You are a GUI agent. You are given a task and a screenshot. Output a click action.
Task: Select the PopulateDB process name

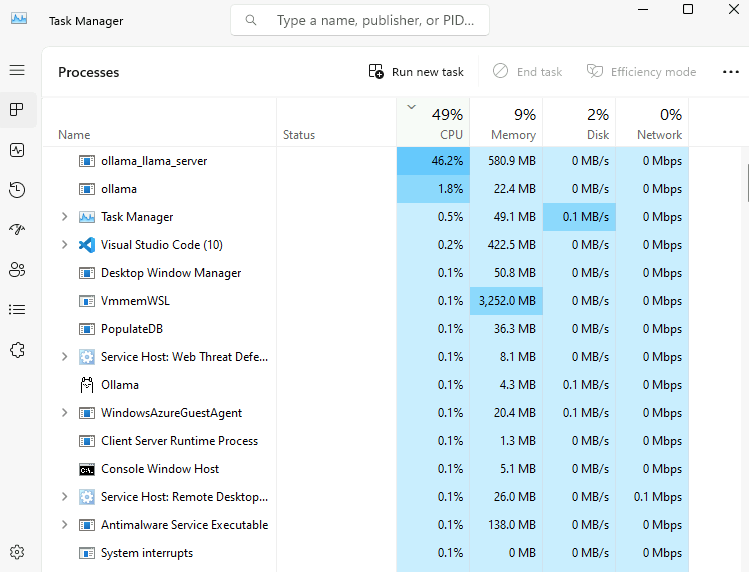[132, 329]
